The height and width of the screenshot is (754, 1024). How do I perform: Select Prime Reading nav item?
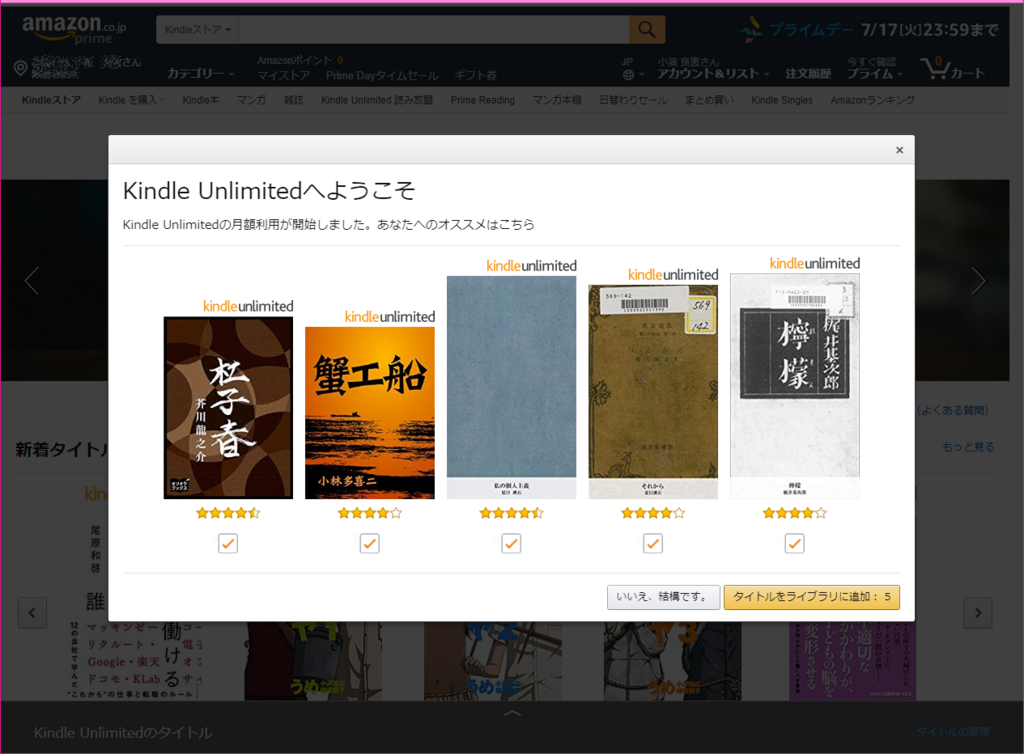[x=483, y=100]
